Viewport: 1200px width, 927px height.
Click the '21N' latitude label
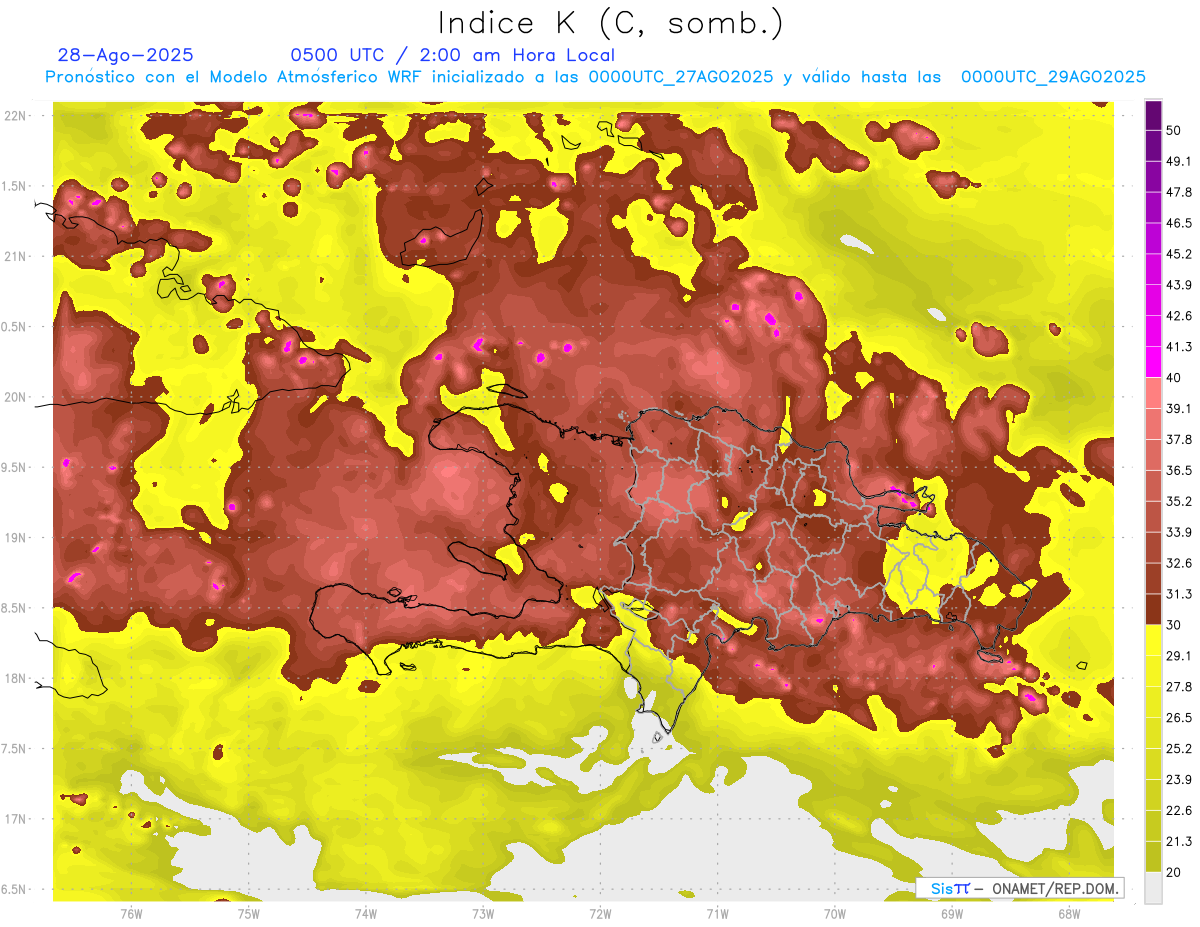16,256
